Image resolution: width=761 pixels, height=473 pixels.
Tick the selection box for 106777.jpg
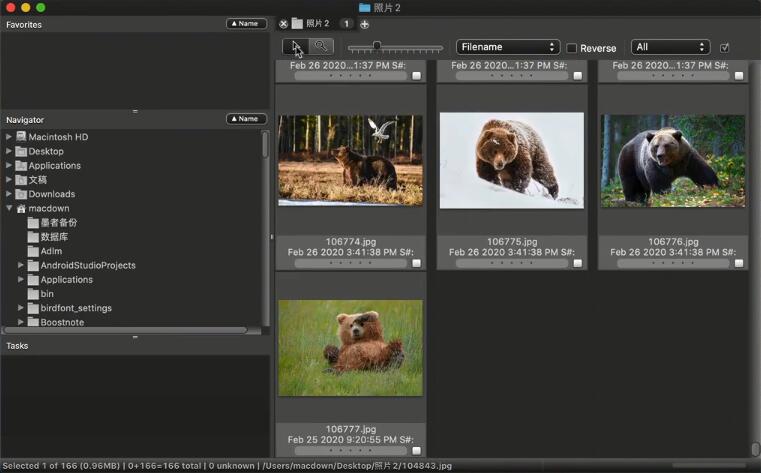(x=416, y=450)
